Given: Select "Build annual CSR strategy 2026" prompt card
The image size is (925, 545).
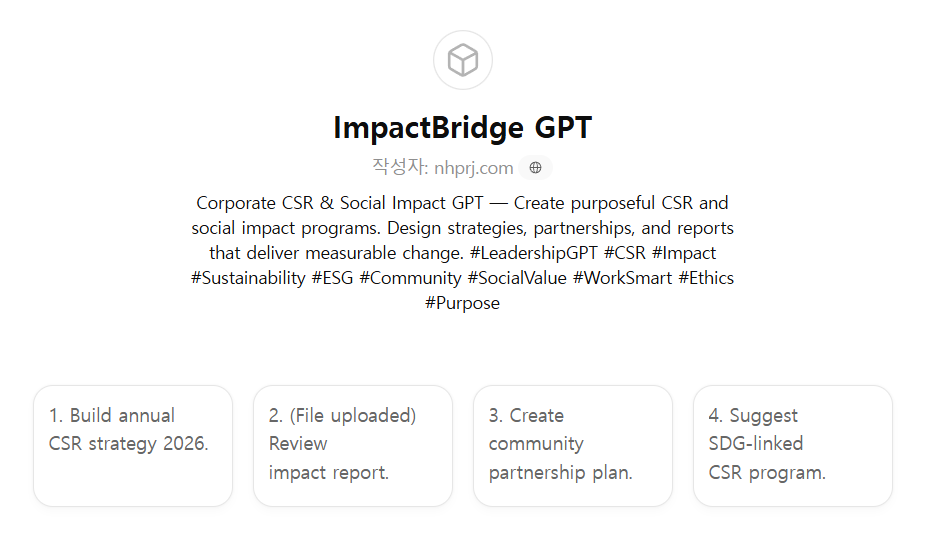Looking at the screenshot, I should coord(133,445).
